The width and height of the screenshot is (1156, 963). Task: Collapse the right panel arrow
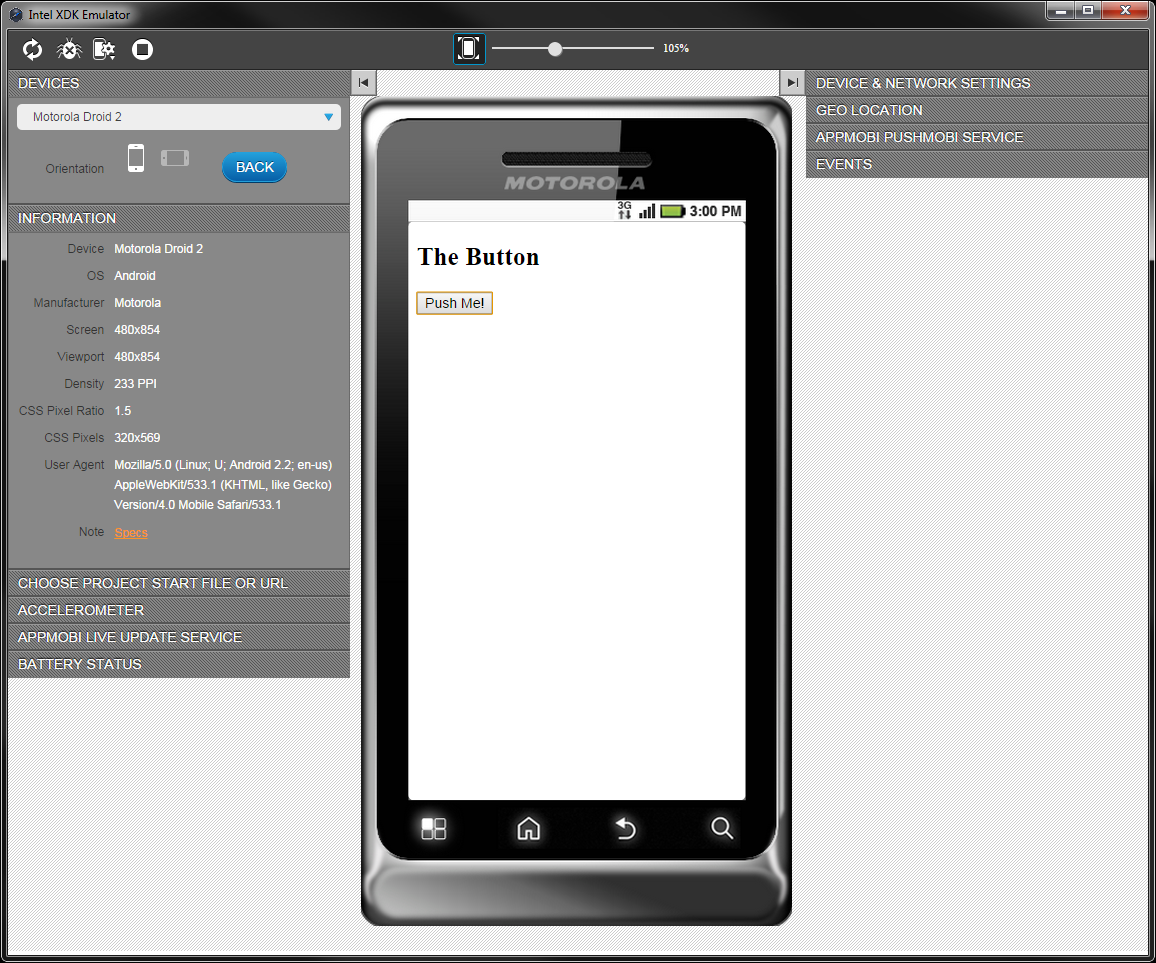pos(792,83)
